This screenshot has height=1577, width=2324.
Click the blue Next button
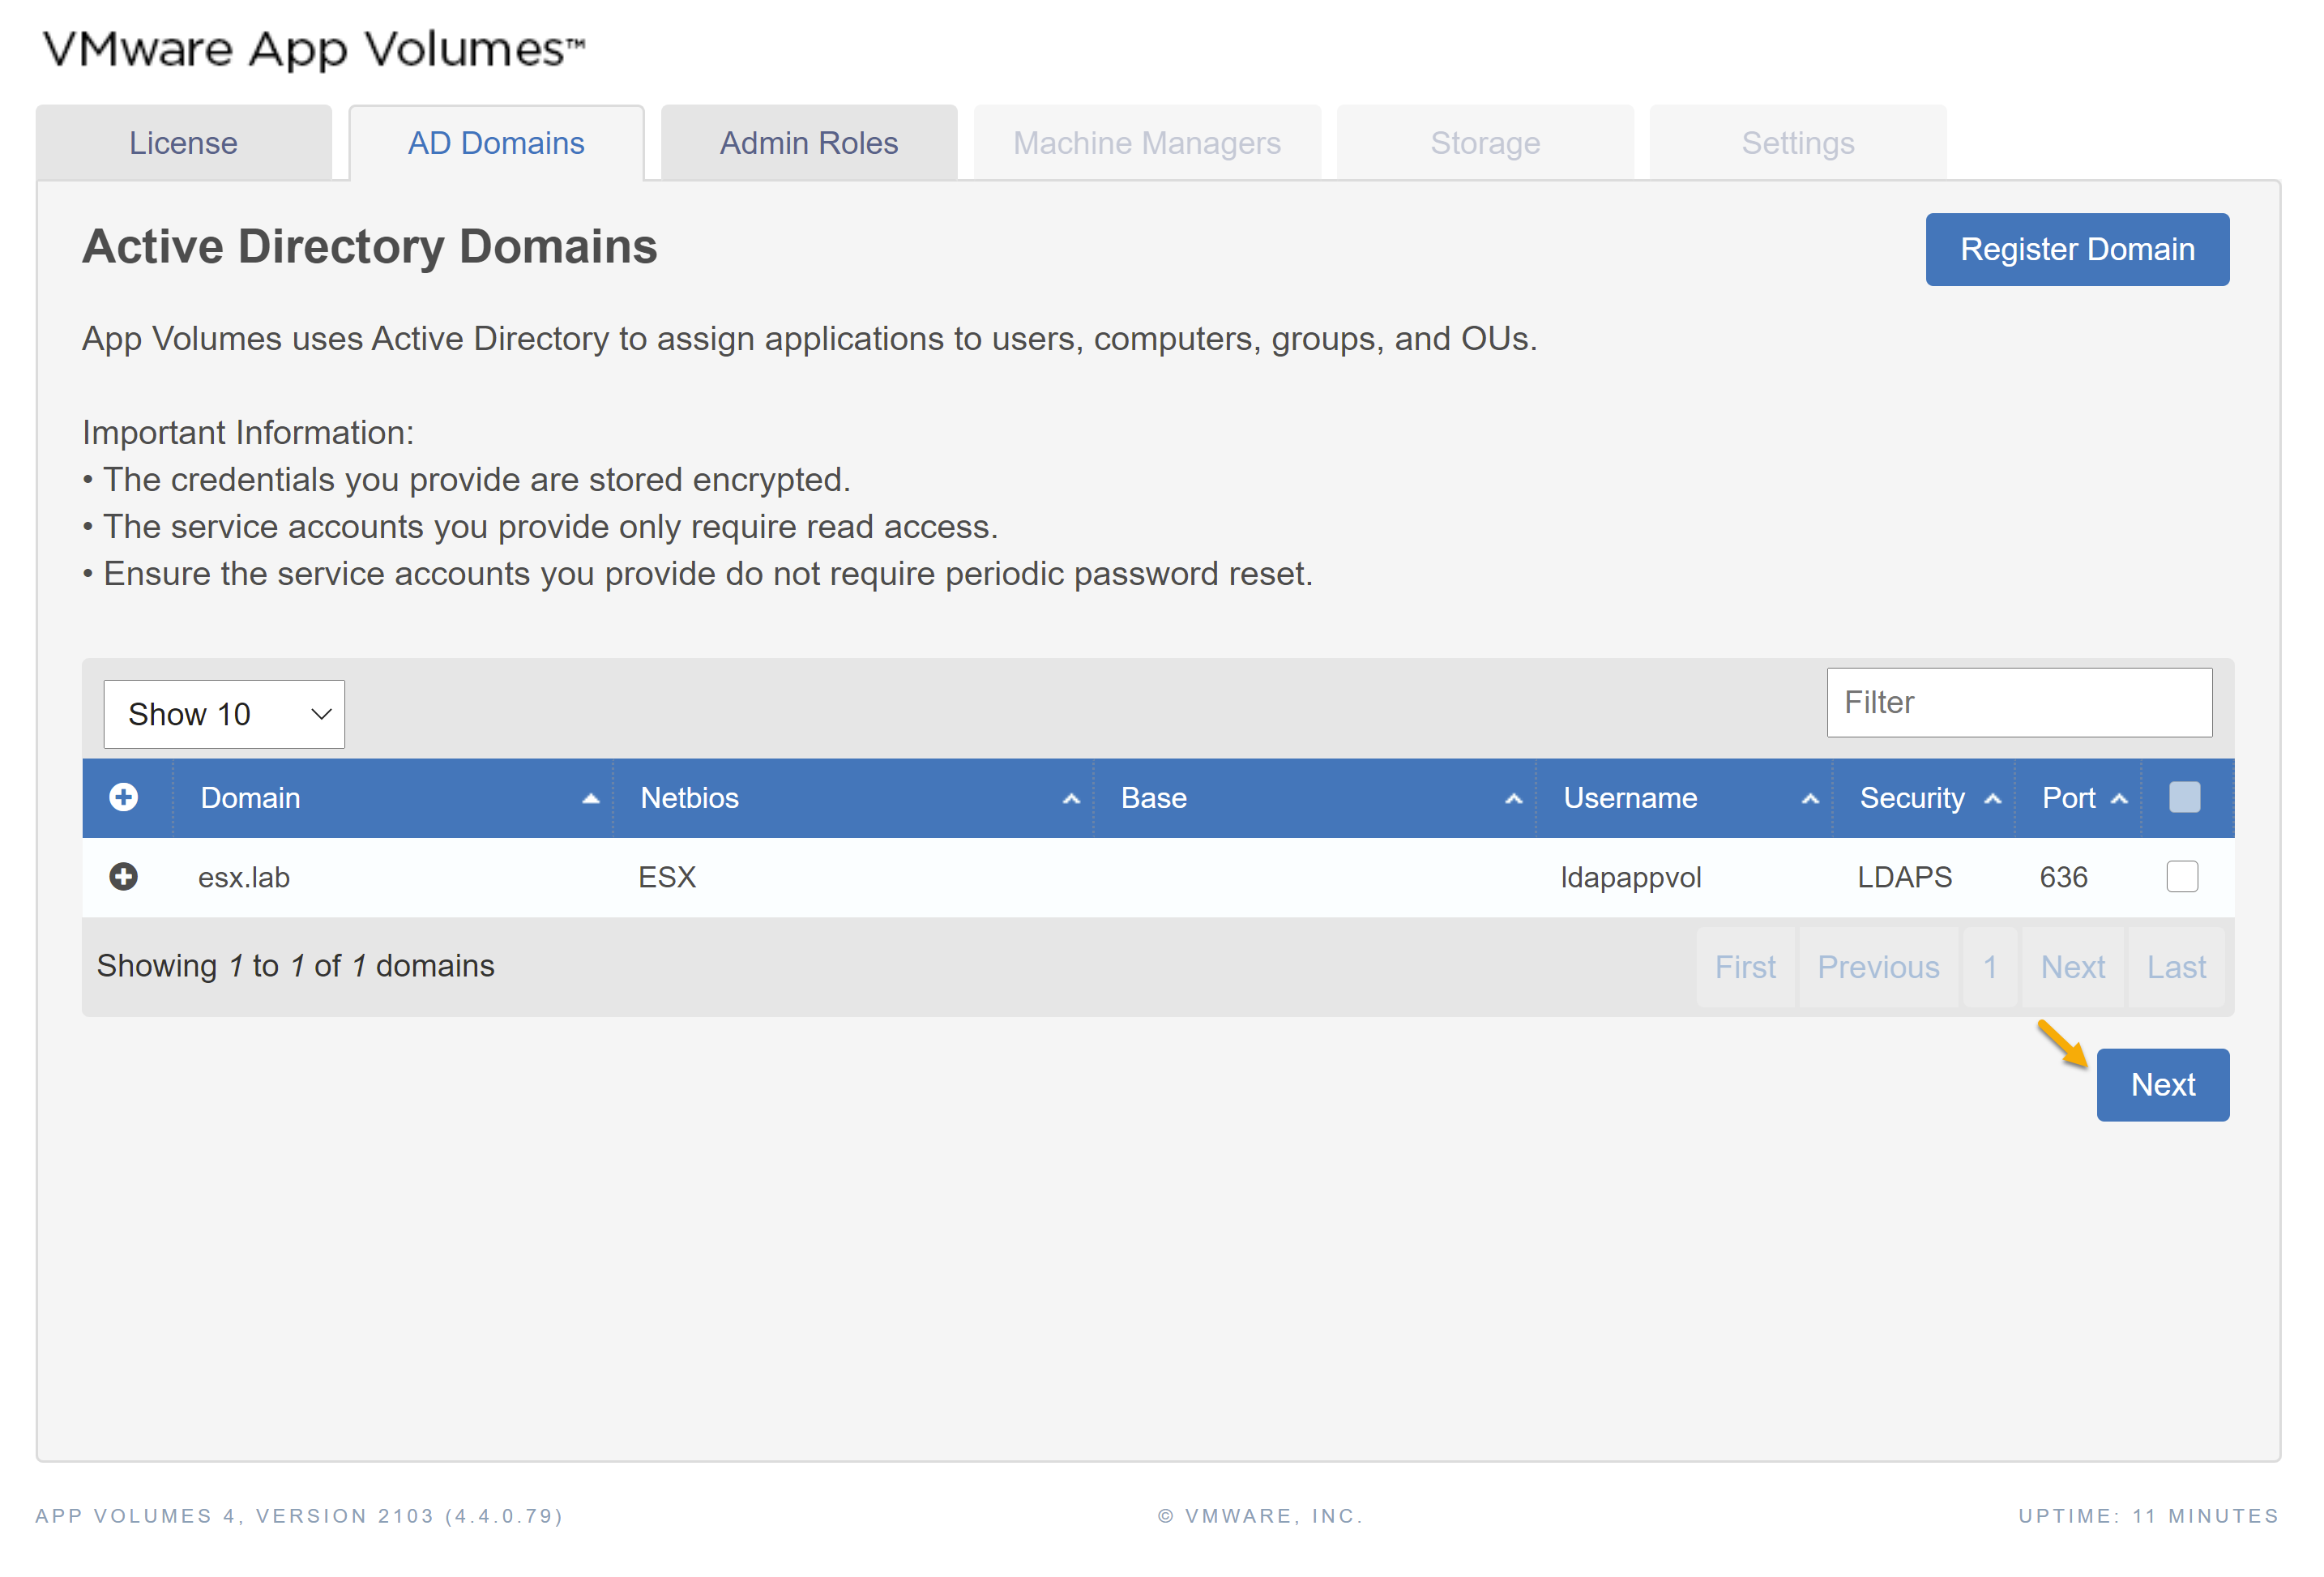[2164, 1086]
